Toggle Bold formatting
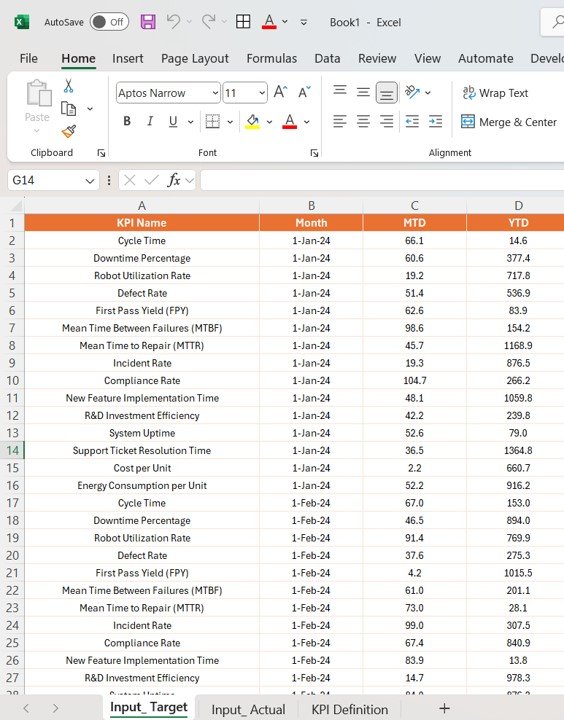Viewport: 564px width, 720px height. pyautogui.click(x=127, y=121)
